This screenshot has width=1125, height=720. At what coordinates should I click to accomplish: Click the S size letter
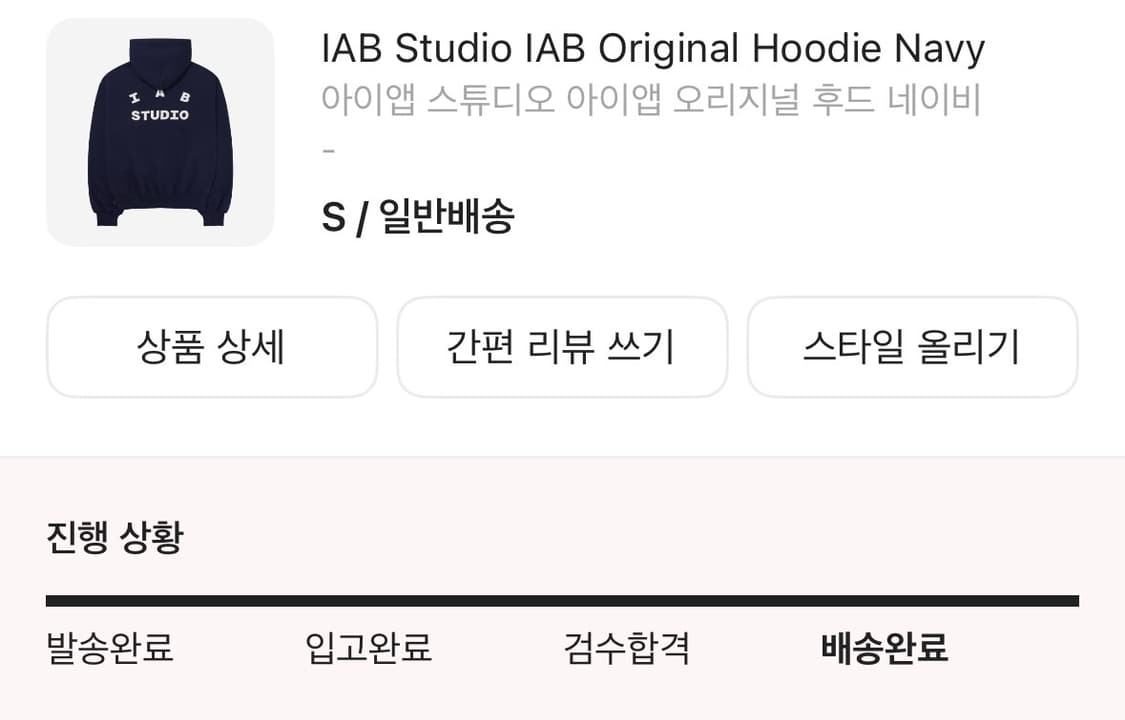pos(334,217)
